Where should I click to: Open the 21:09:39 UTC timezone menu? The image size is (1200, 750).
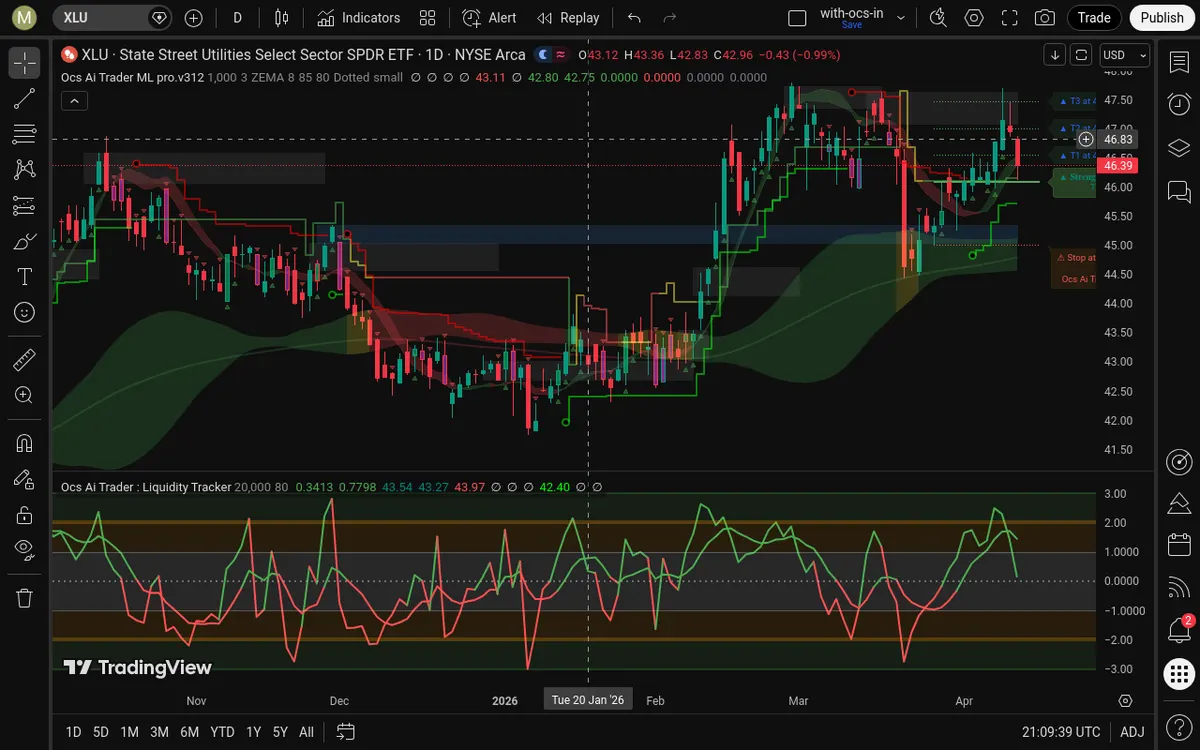point(1061,732)
